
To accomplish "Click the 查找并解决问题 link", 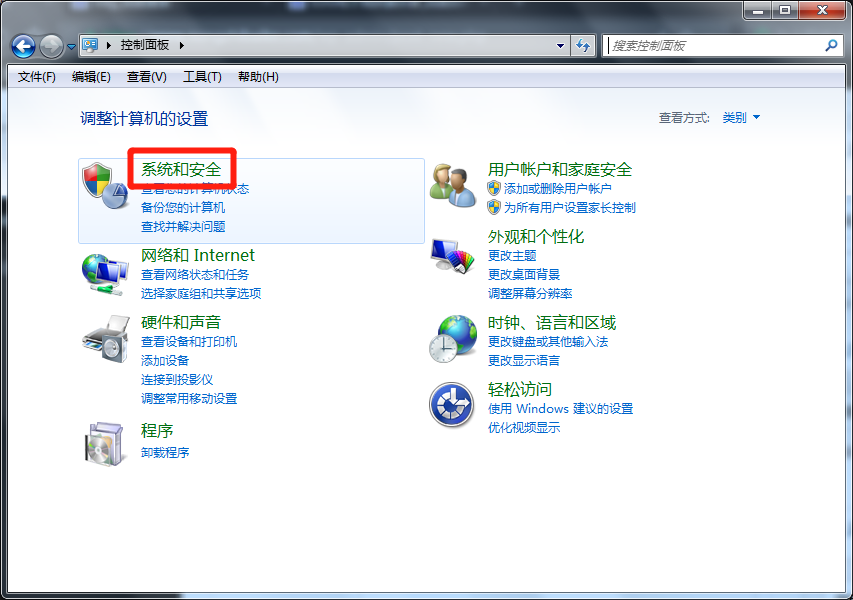I will (x=183, y=226).
